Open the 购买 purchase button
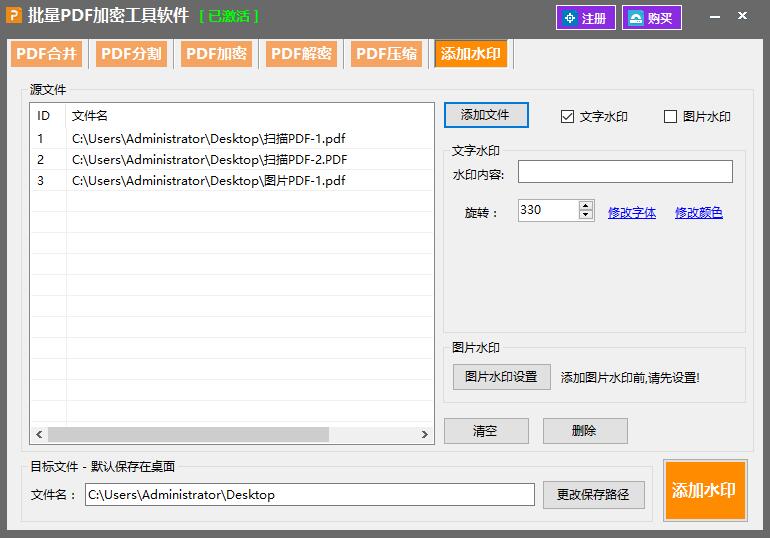Screen dimensions: 770x538 [651, 18]
